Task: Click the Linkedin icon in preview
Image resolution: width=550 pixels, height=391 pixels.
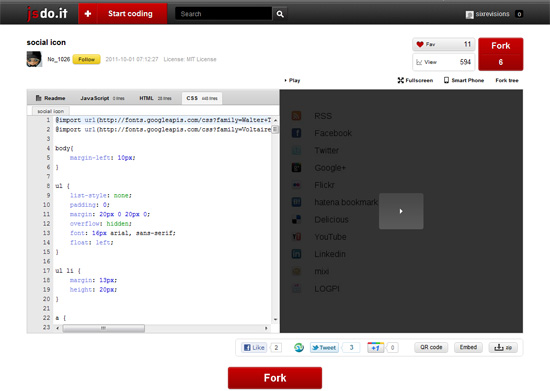Action: point(296,254)
